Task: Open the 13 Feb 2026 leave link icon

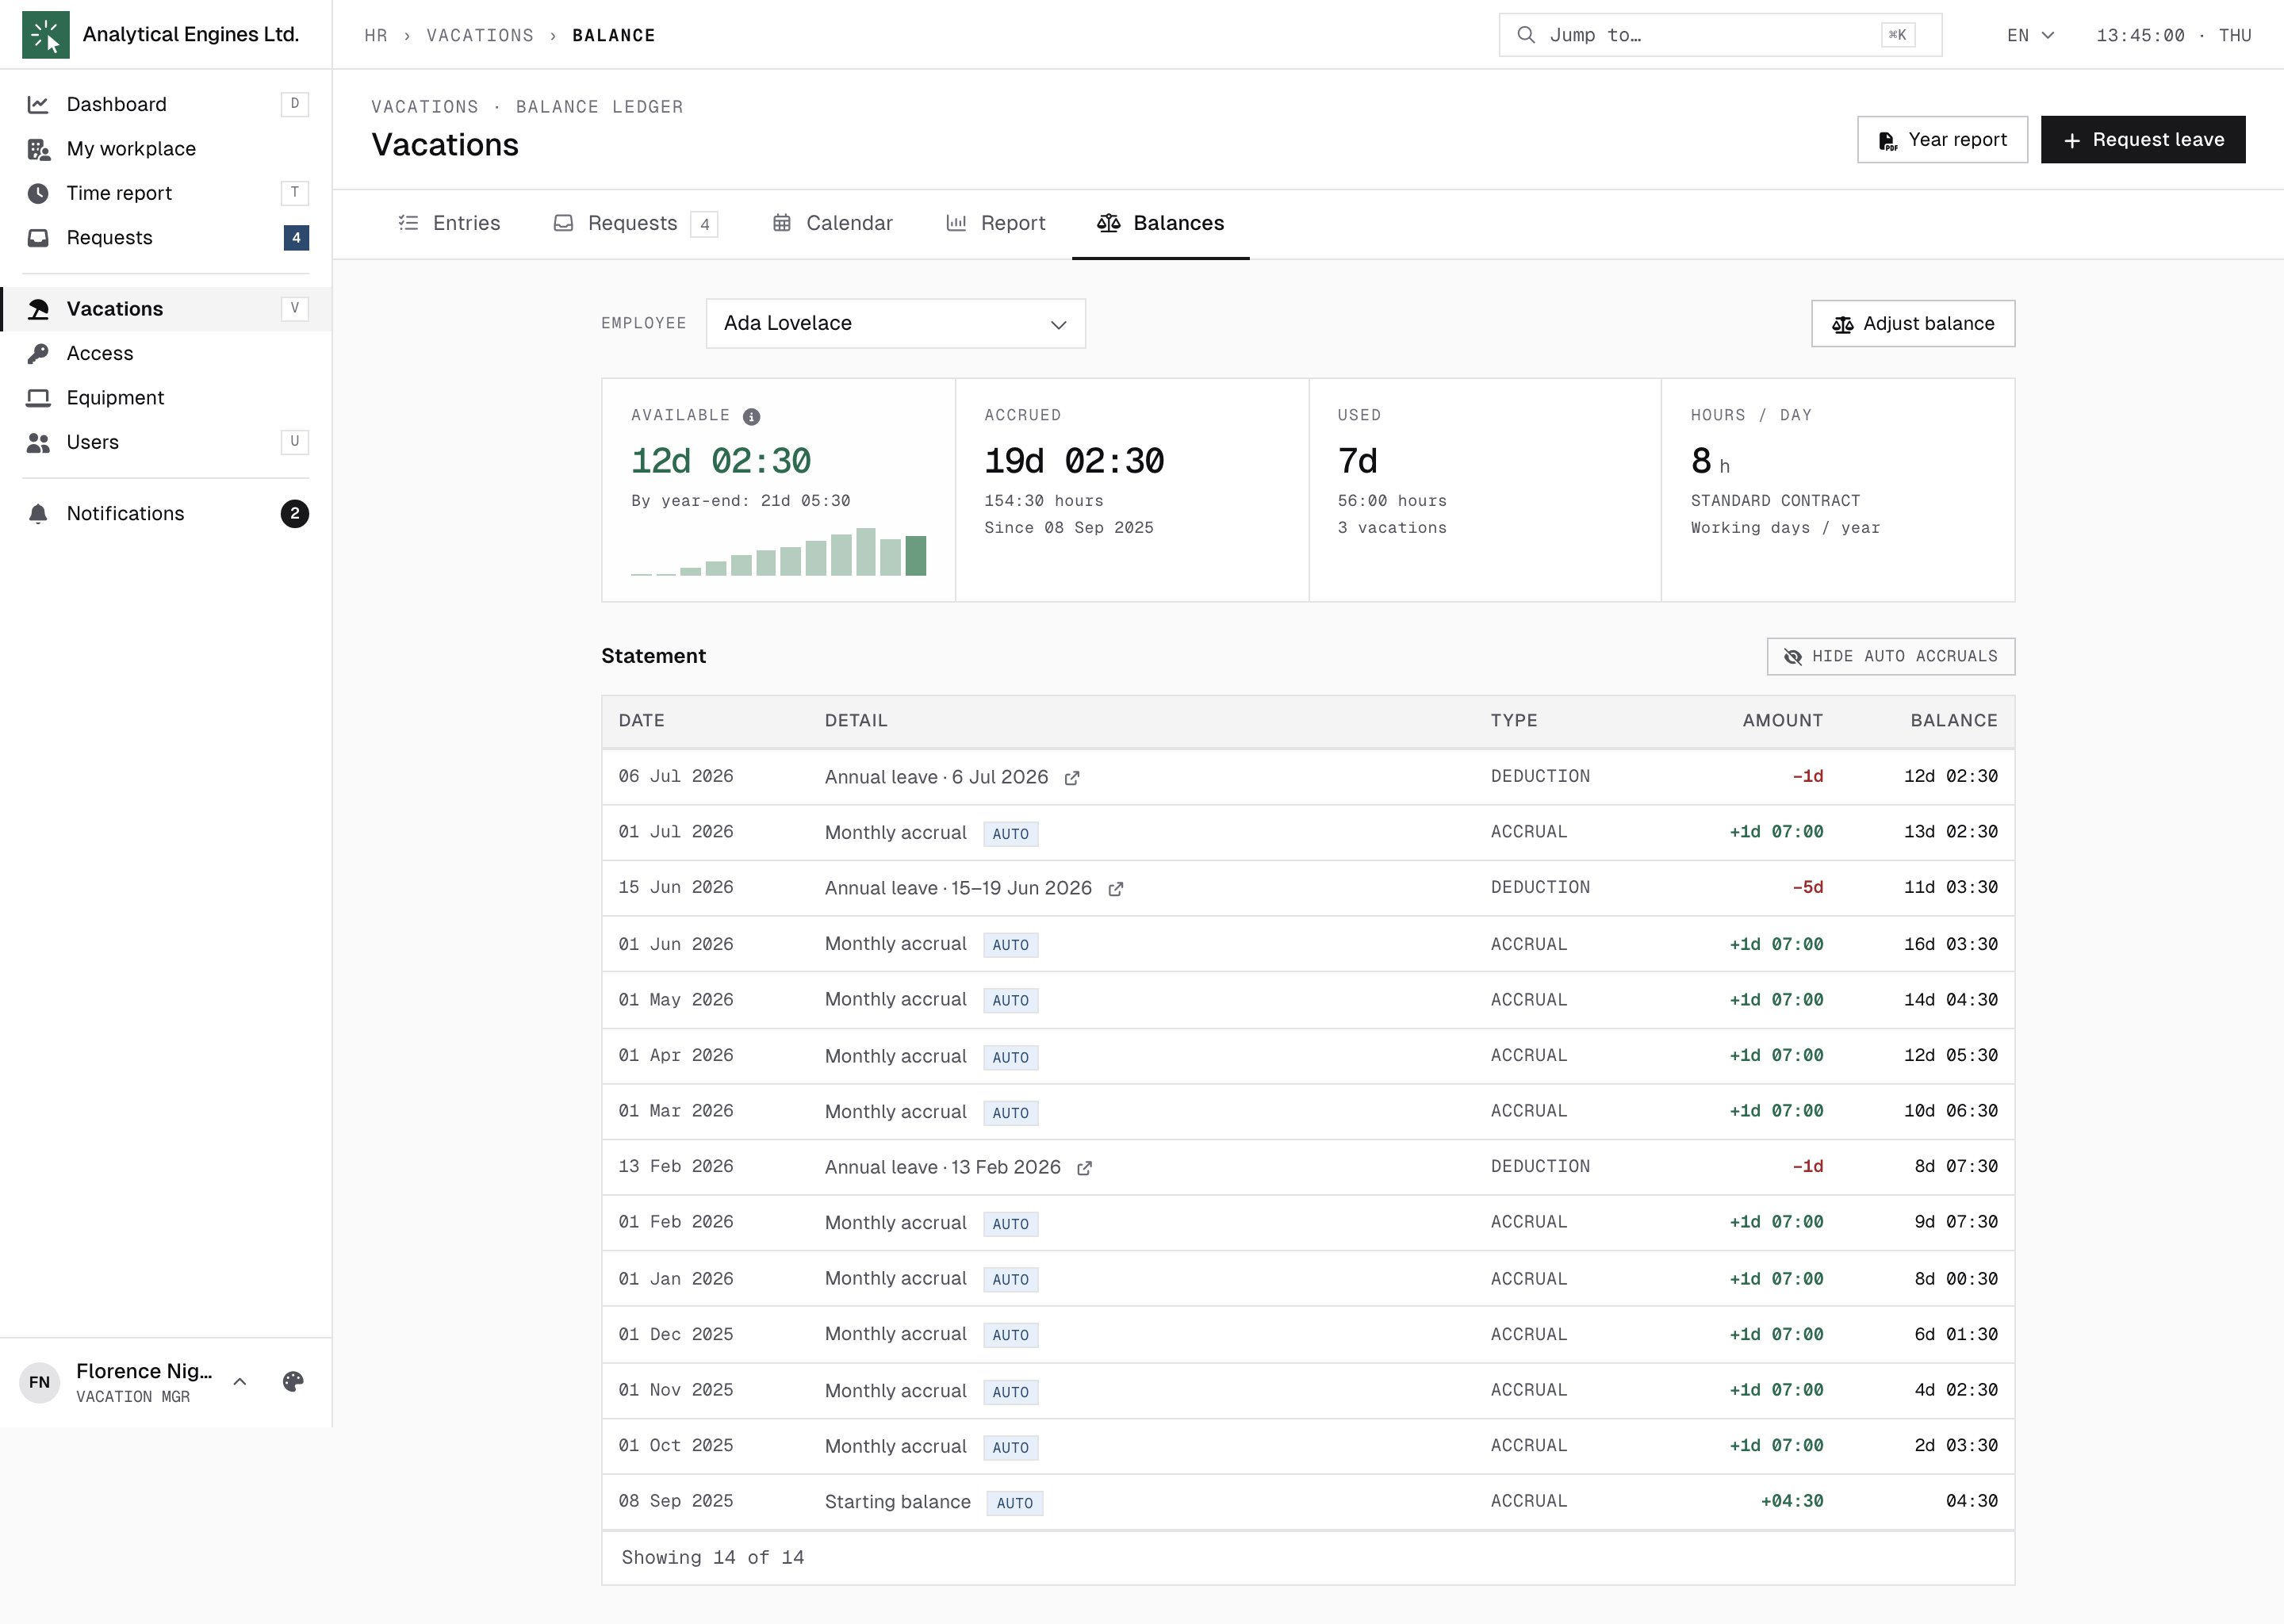Action: click(x=1084, y=1168)
